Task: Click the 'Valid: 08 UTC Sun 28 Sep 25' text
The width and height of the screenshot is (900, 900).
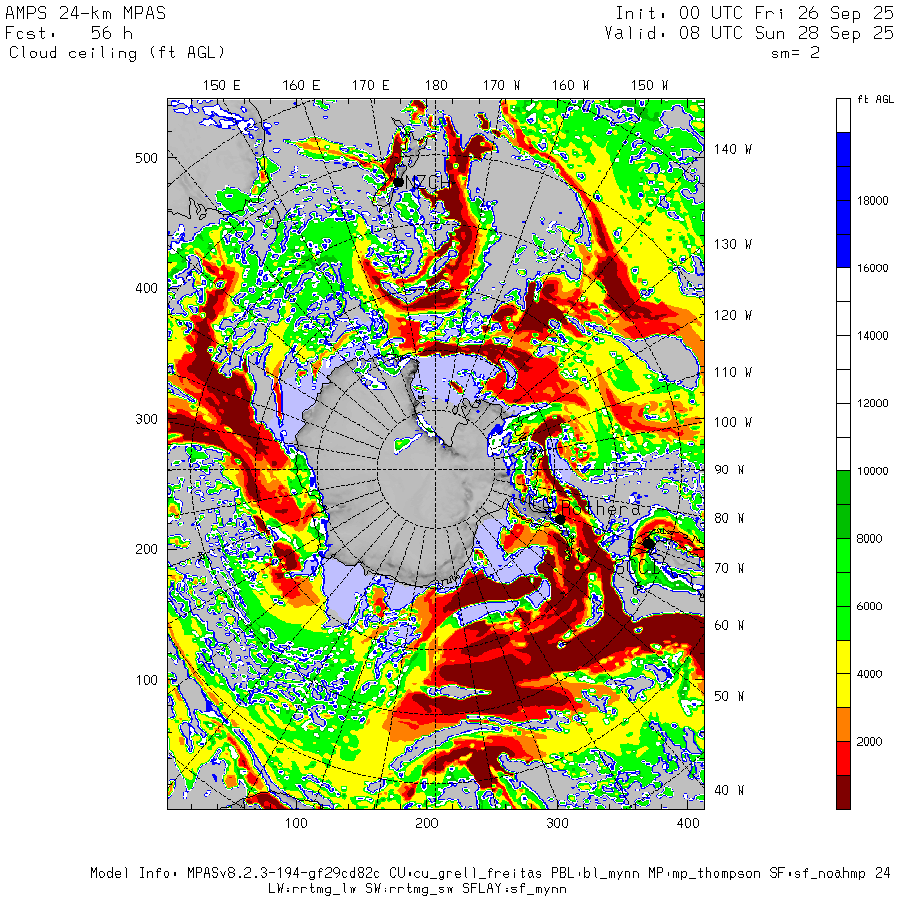Action: (748, 33)
